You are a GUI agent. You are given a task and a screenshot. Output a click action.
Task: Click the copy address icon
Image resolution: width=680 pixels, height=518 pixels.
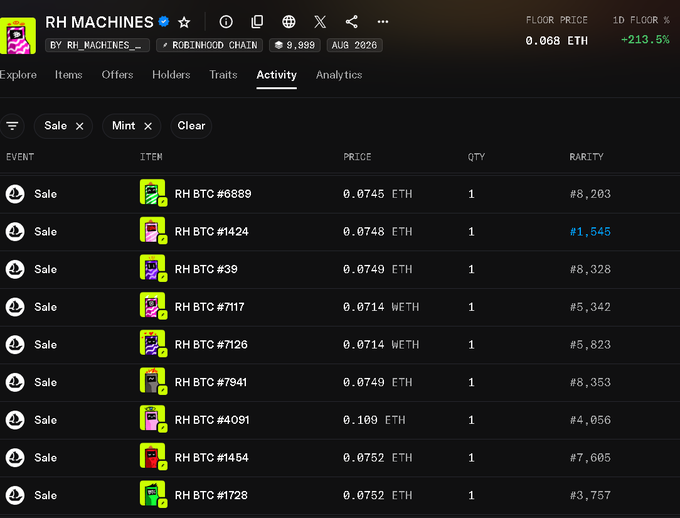(257, 22)
